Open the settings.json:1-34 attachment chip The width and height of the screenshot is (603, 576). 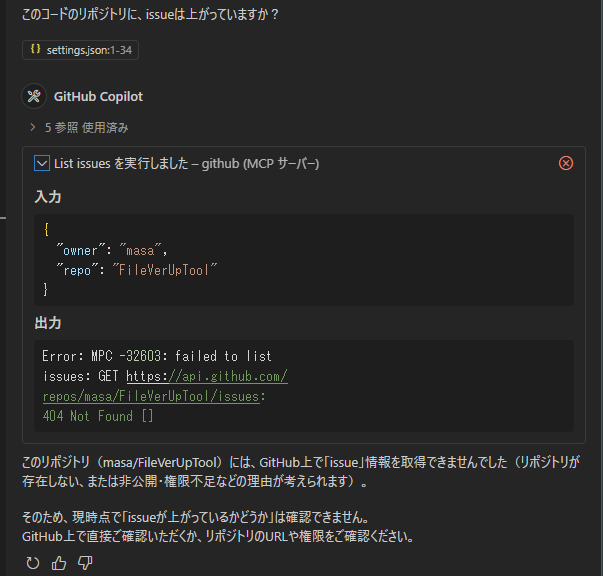click(x=80, y=50)
